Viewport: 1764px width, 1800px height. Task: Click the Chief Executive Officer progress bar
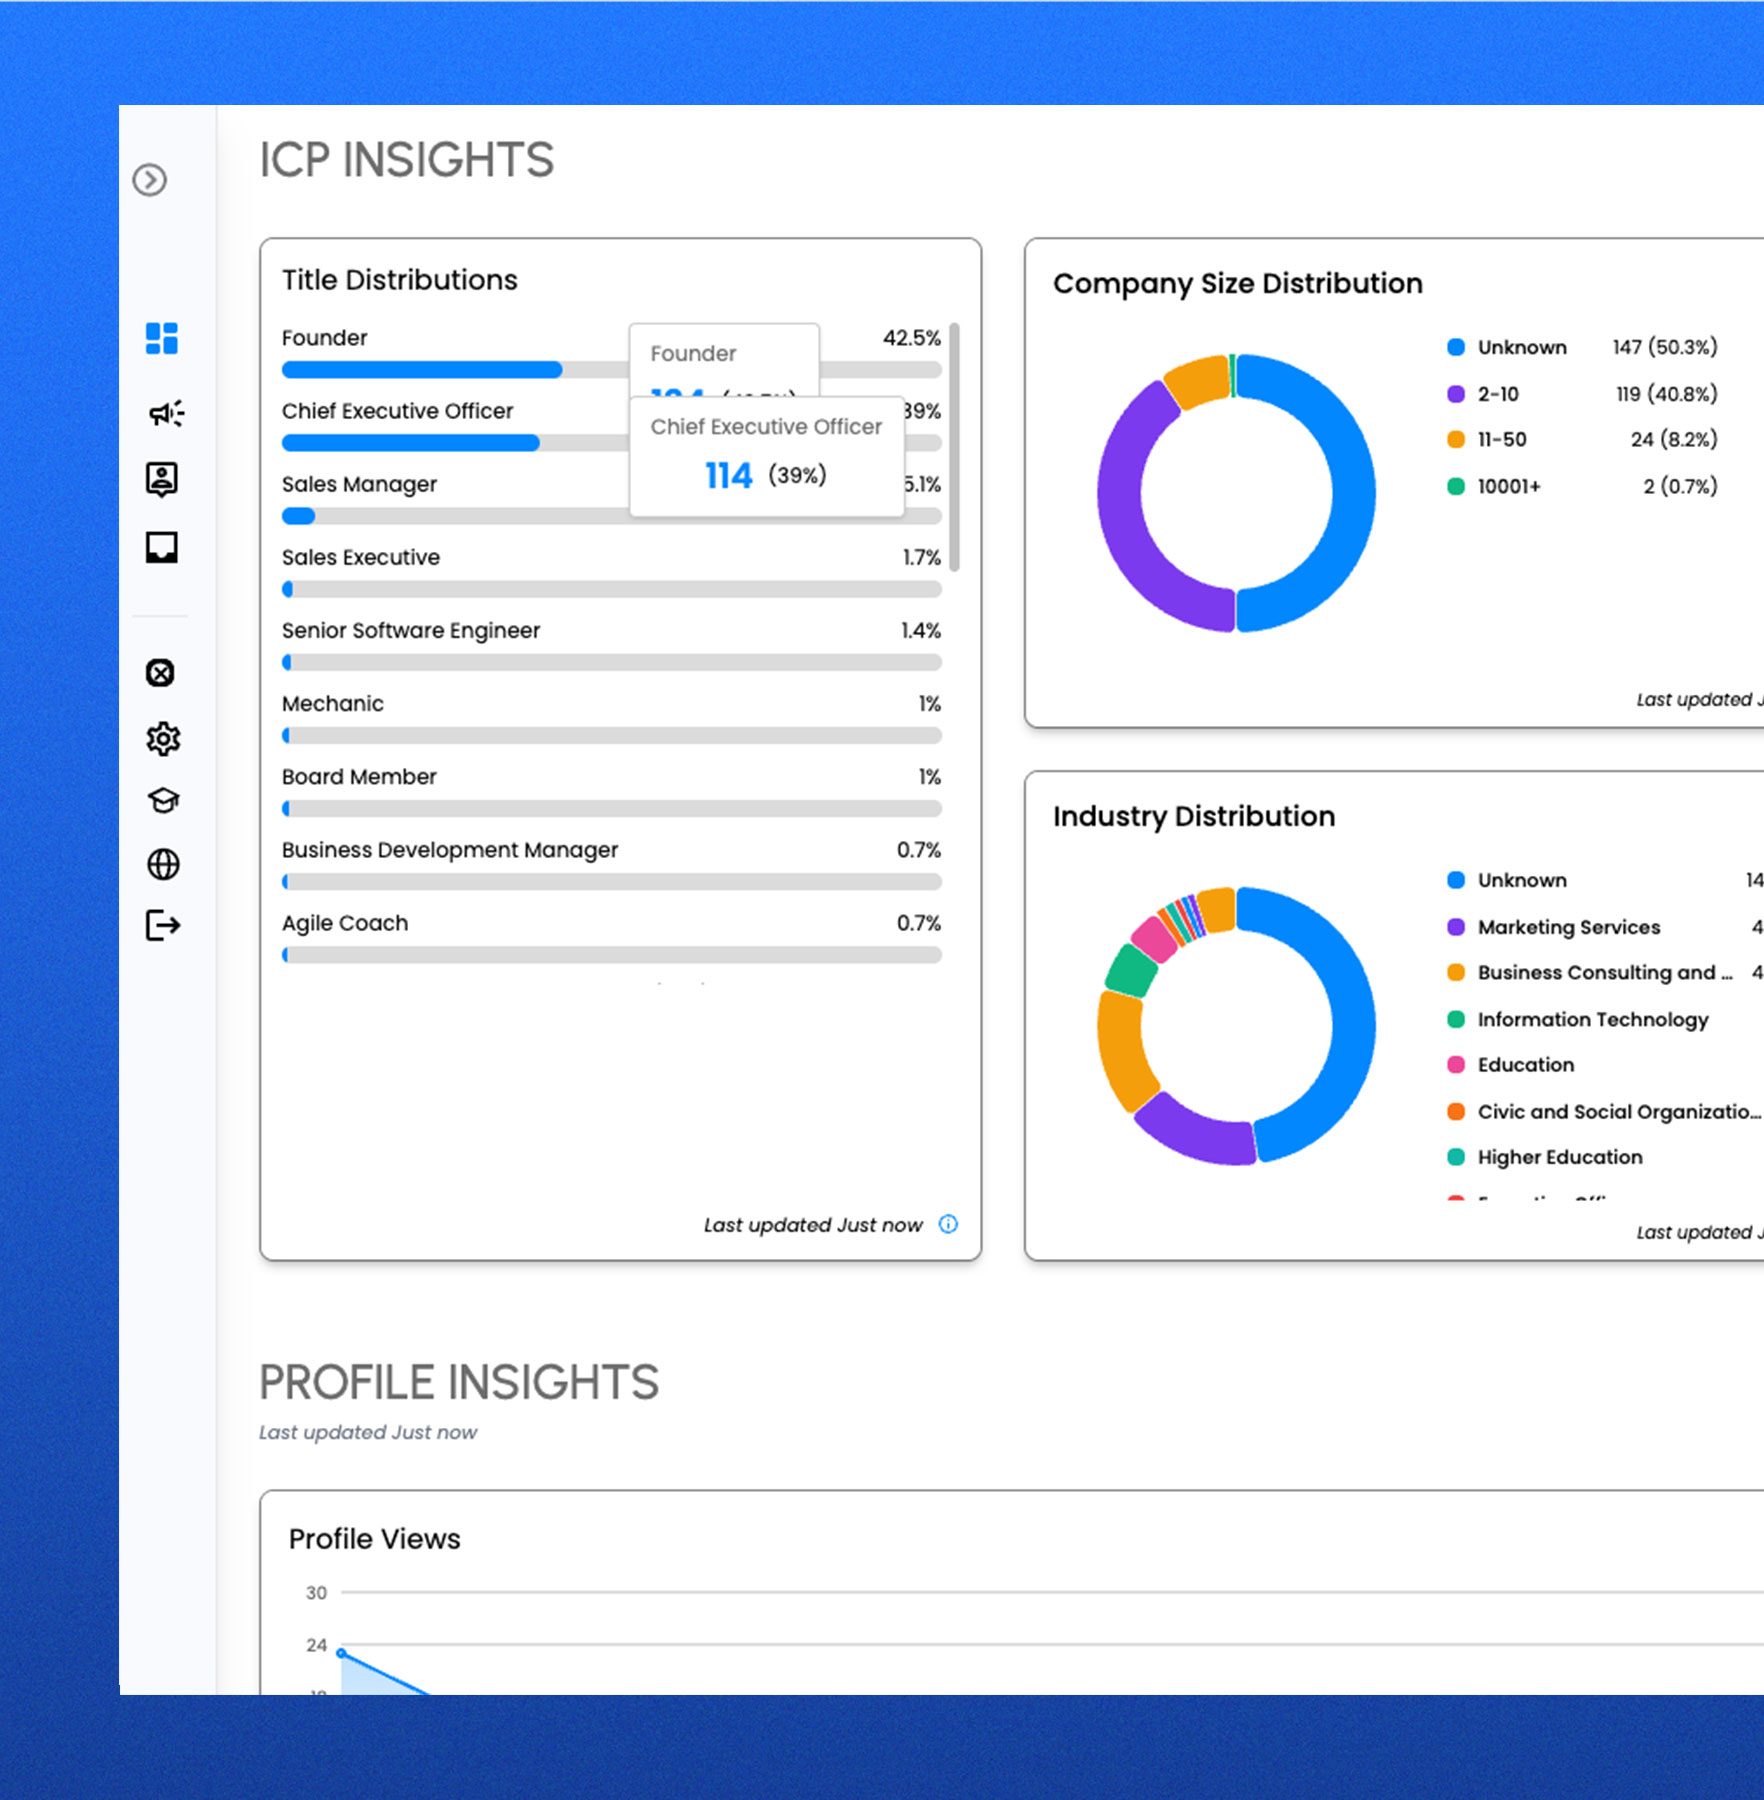point(612,443)
